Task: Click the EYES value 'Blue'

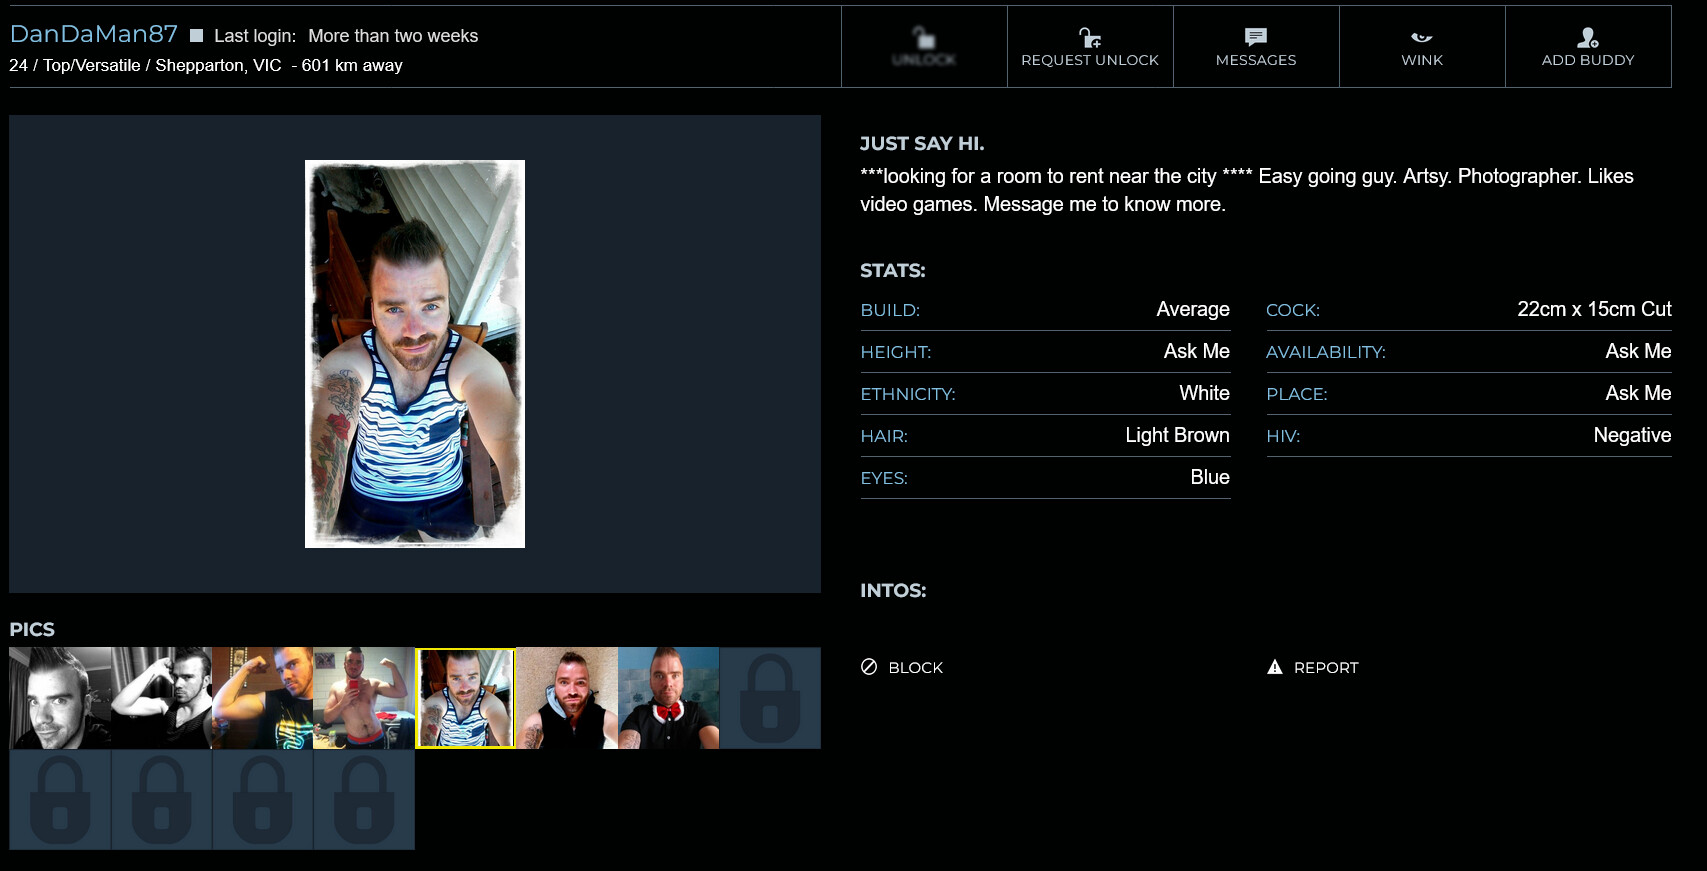Action: pyautogui.click(x=1210, y=477)
